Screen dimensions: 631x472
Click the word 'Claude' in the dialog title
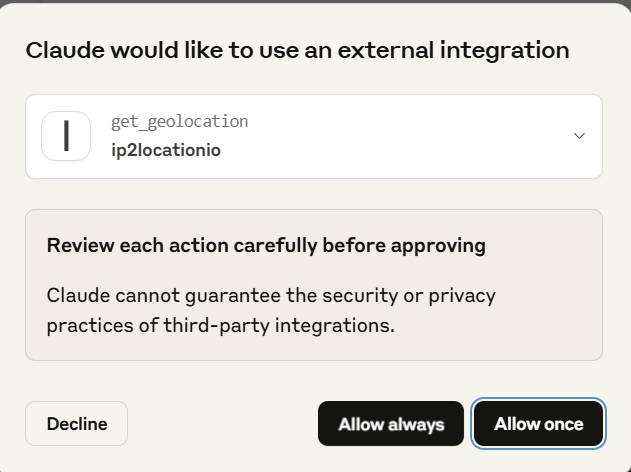65,51
